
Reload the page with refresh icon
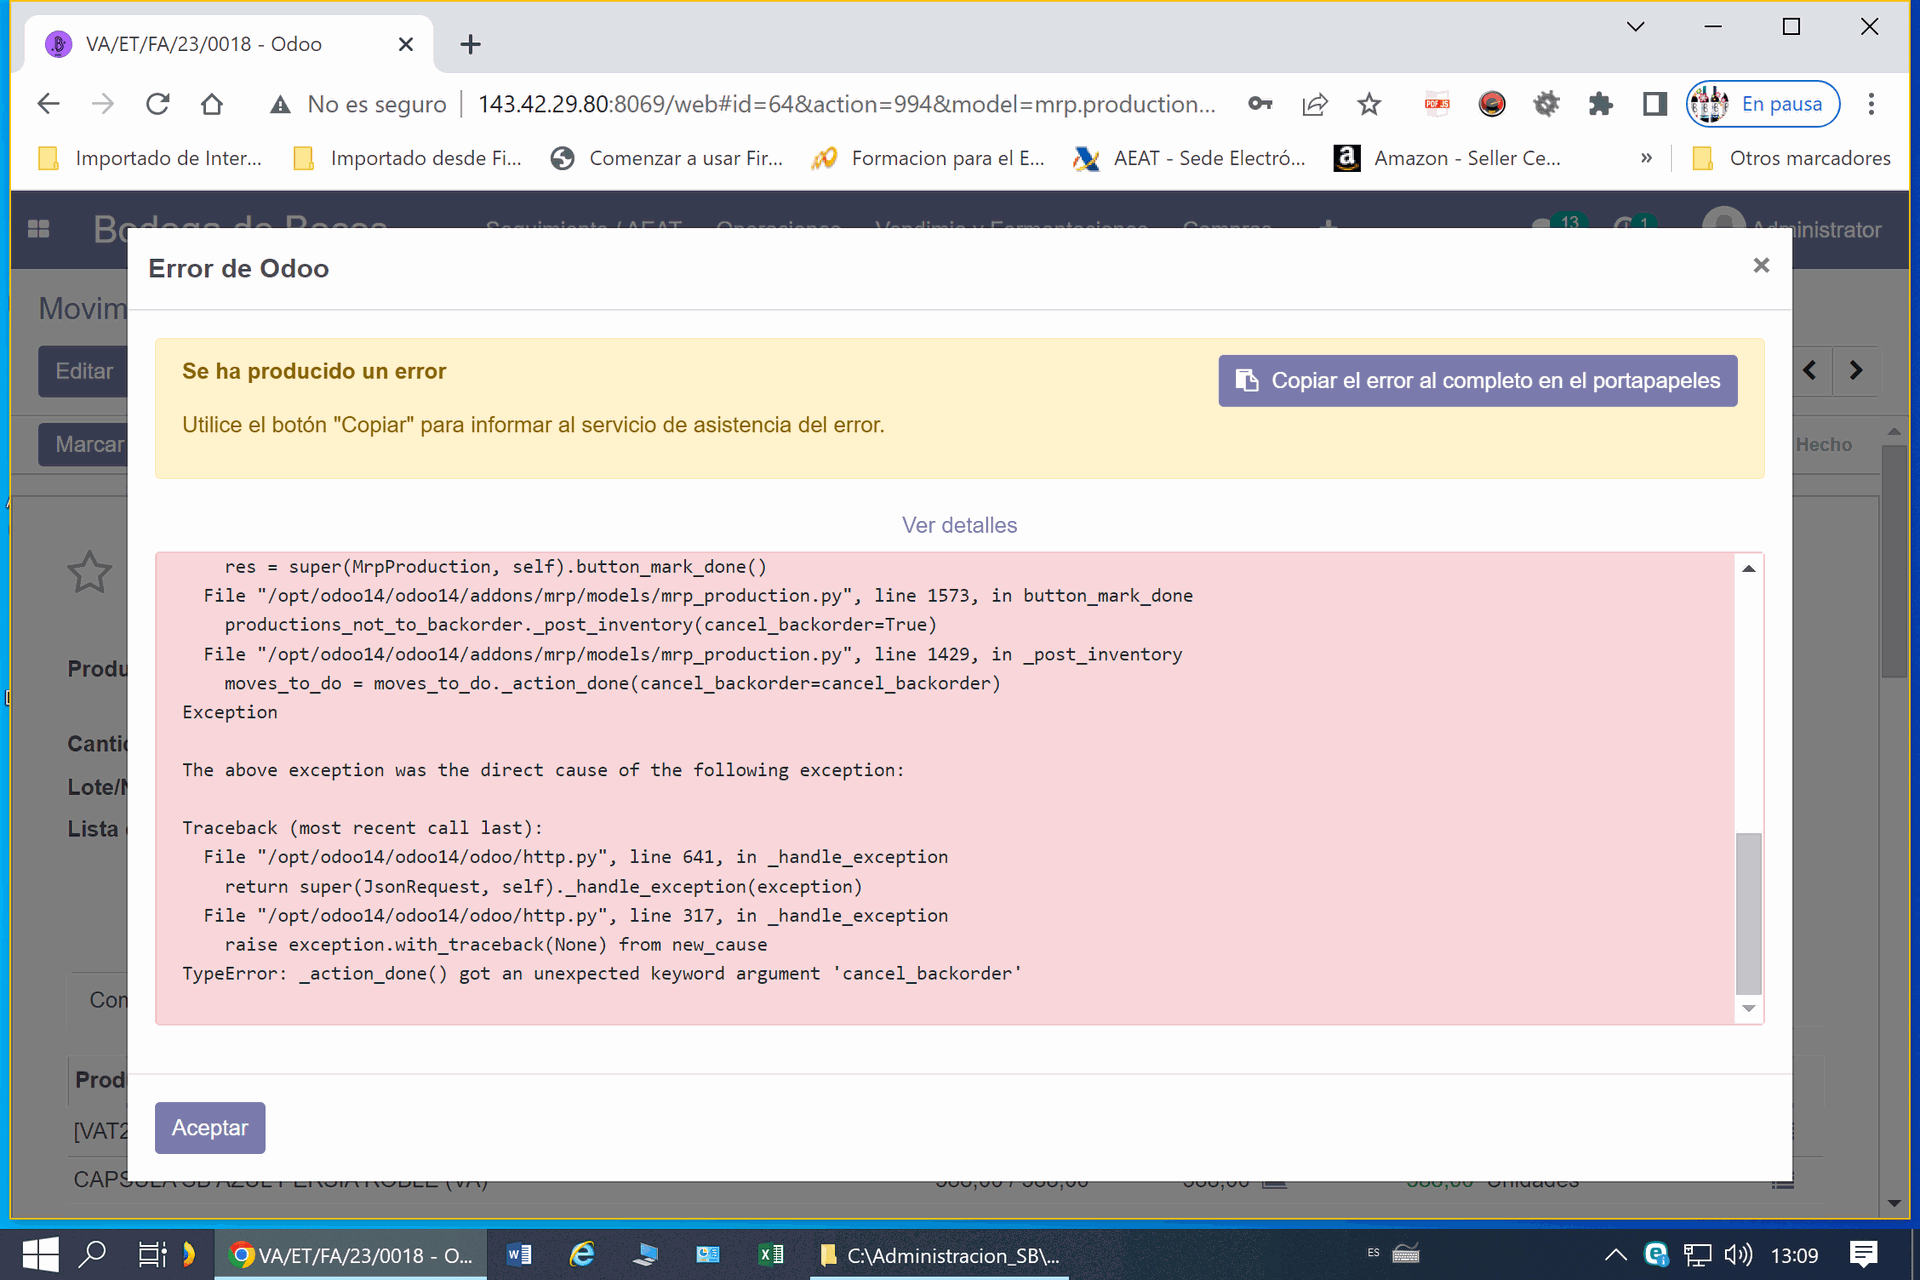[x=157, y=104]
